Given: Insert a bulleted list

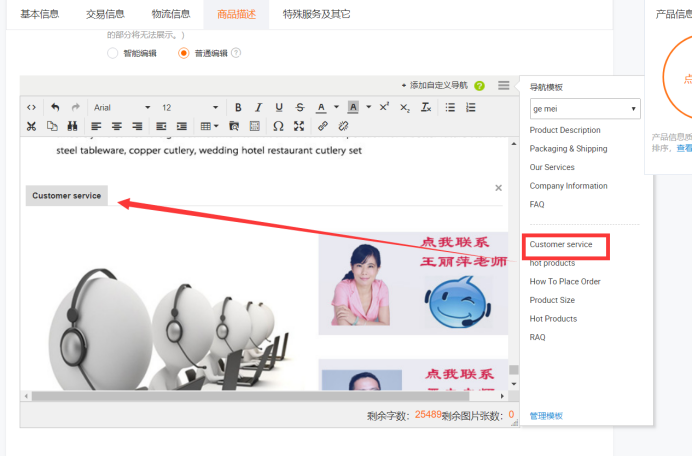Looking at the screenshot, I should [450, 108].
